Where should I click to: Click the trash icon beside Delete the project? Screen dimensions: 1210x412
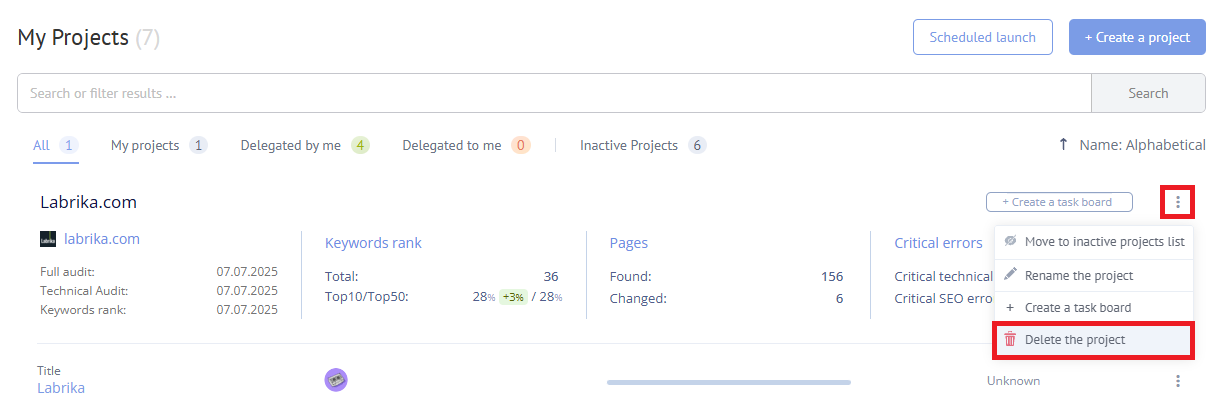coord(1010,340)
